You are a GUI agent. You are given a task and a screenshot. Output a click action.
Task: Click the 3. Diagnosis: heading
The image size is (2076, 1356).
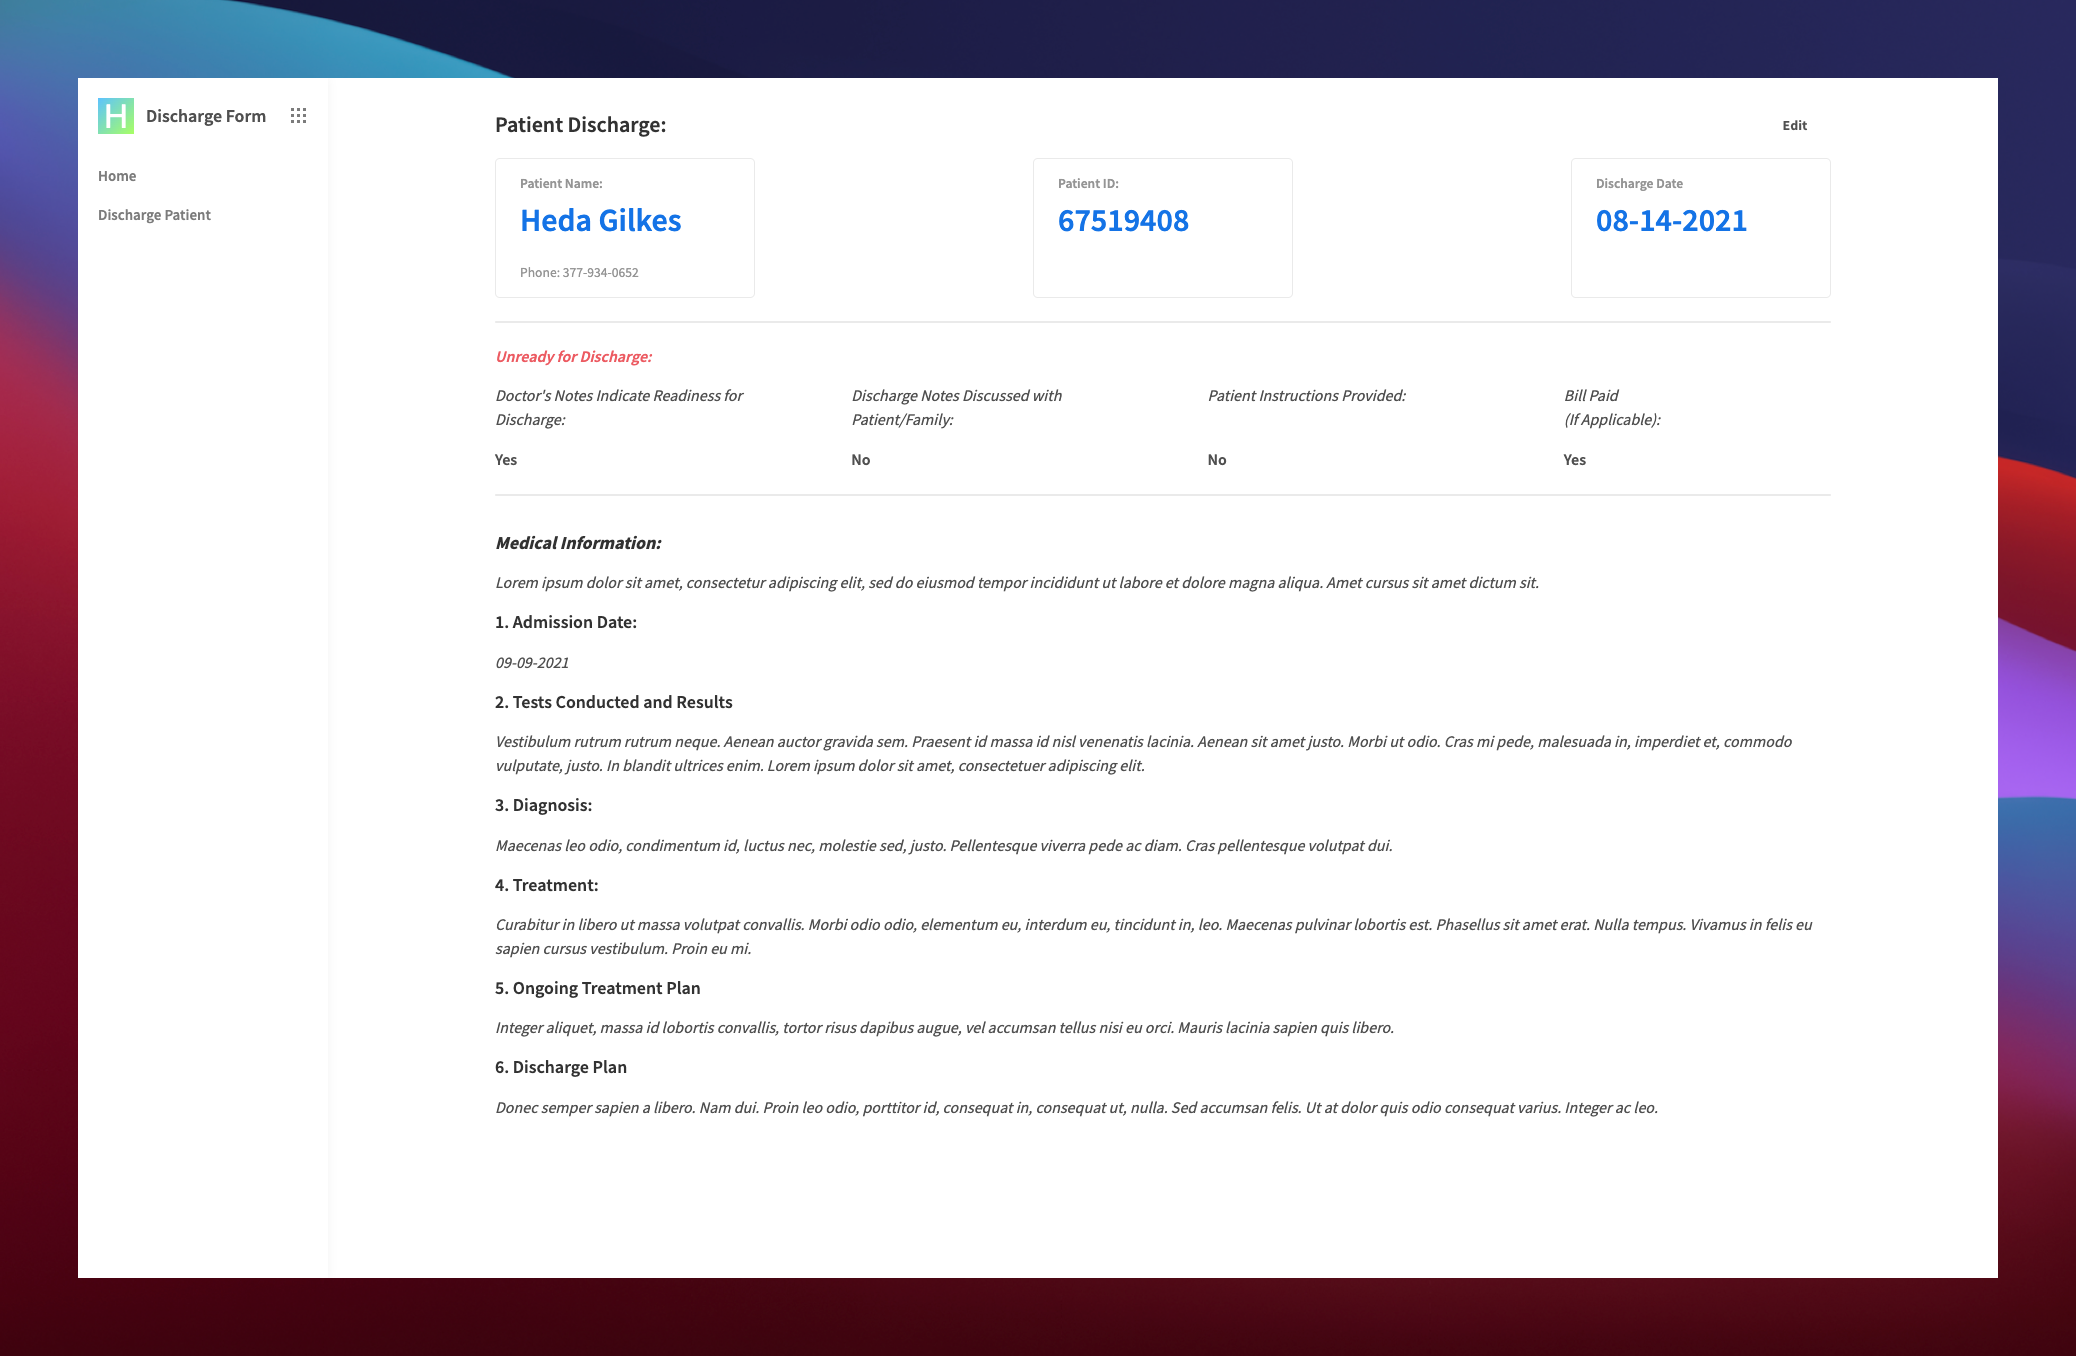pos(544,805)
